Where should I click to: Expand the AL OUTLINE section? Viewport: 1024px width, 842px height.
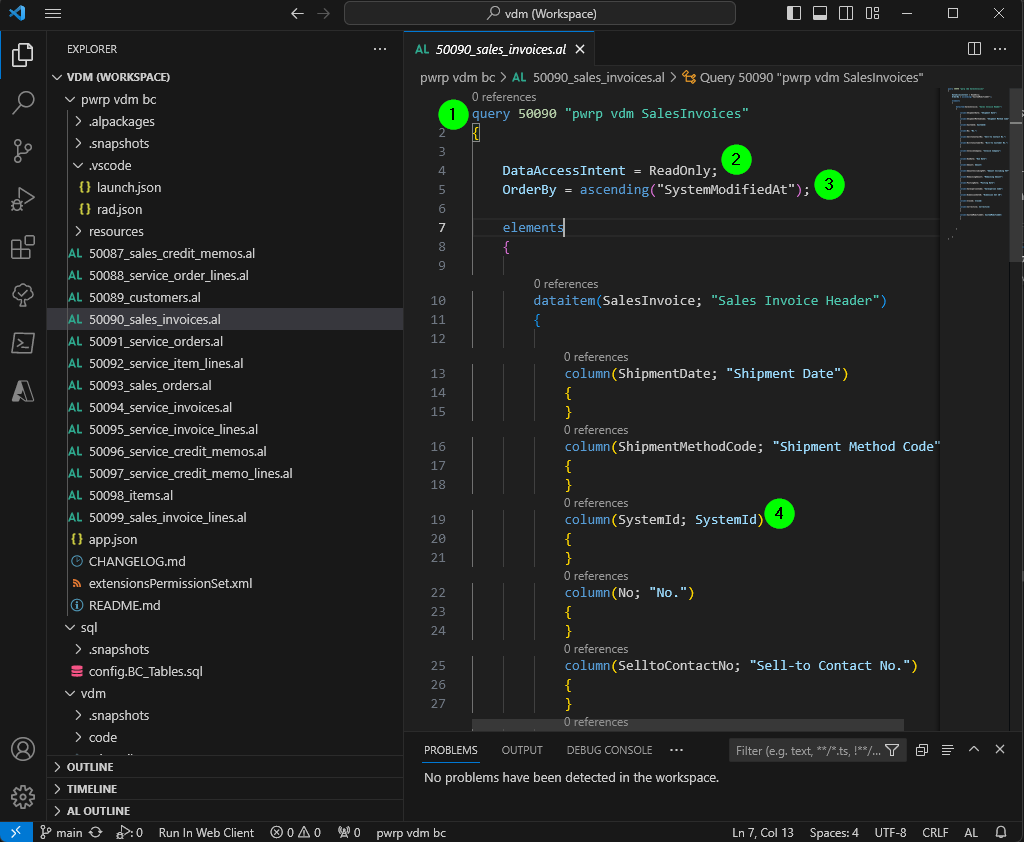click(x=225, y=811)
